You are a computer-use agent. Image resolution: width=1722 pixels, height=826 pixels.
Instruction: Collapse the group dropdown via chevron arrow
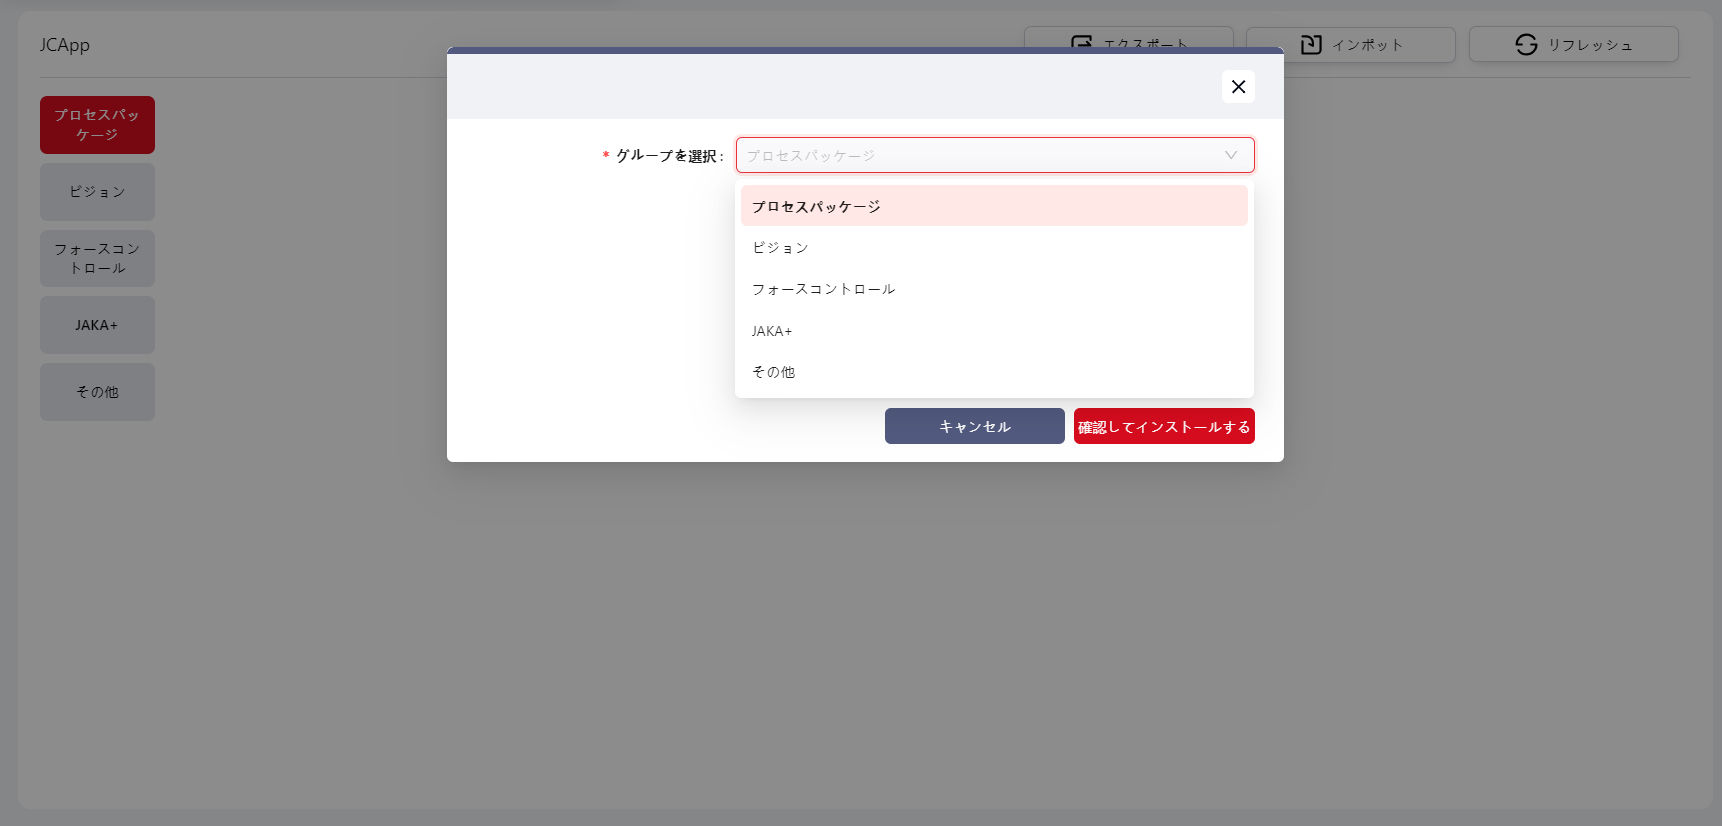click(1231, 155)
